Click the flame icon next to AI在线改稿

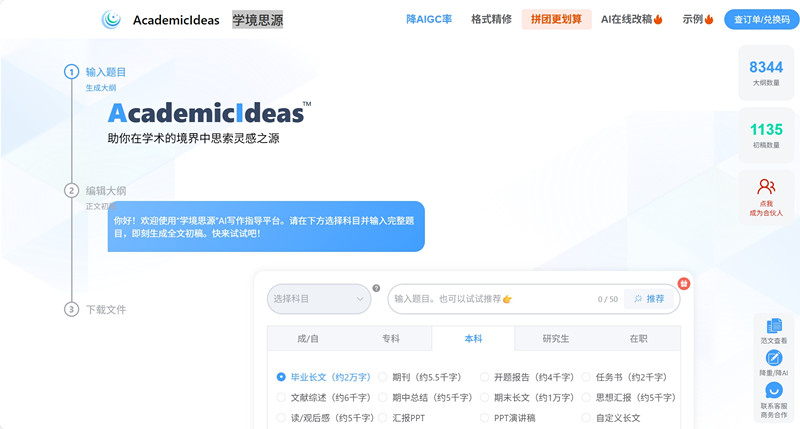[658, 19]
